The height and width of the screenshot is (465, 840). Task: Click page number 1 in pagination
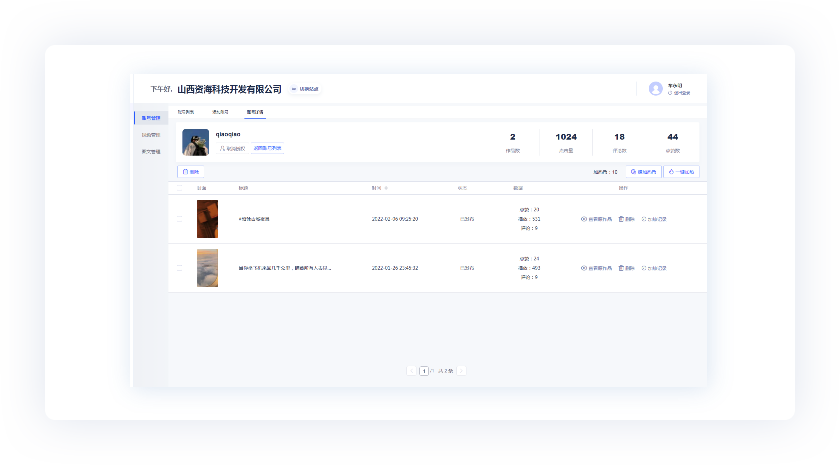424,370
